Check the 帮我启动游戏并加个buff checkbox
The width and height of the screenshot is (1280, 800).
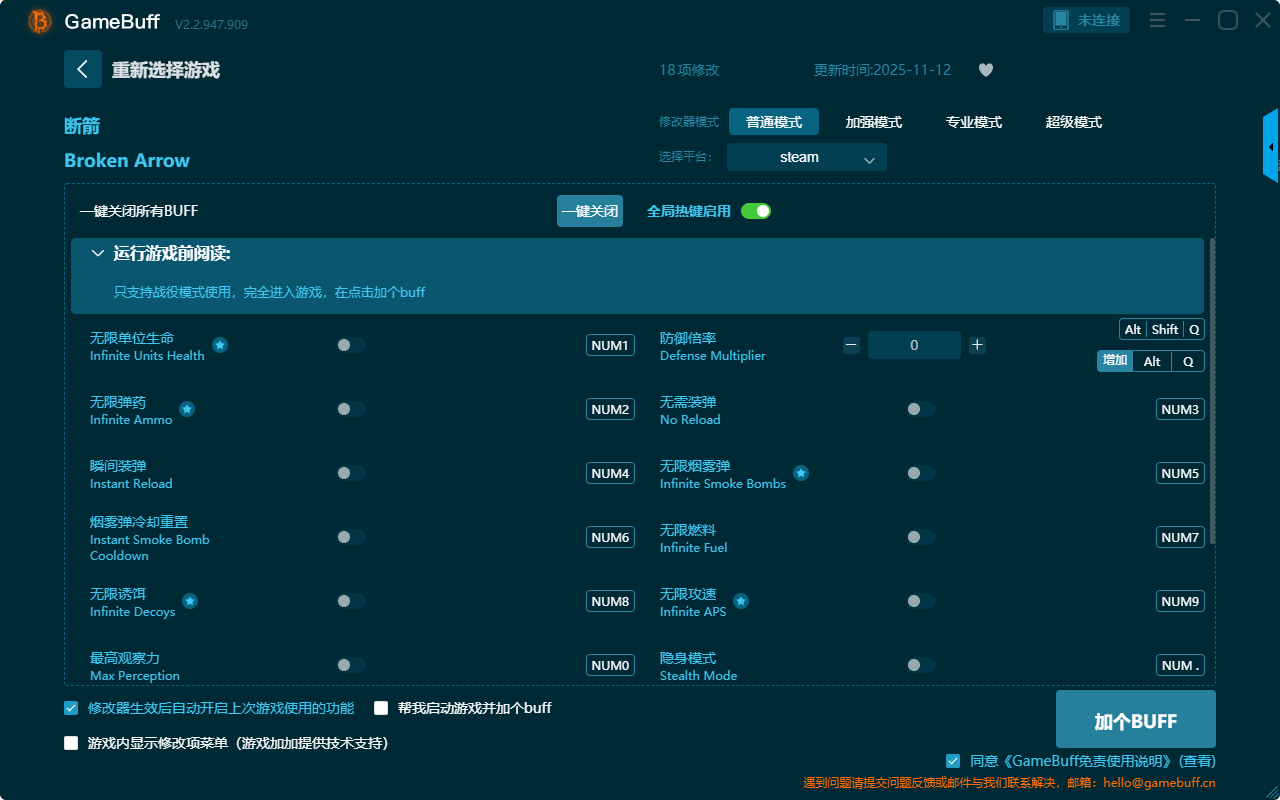381,708
